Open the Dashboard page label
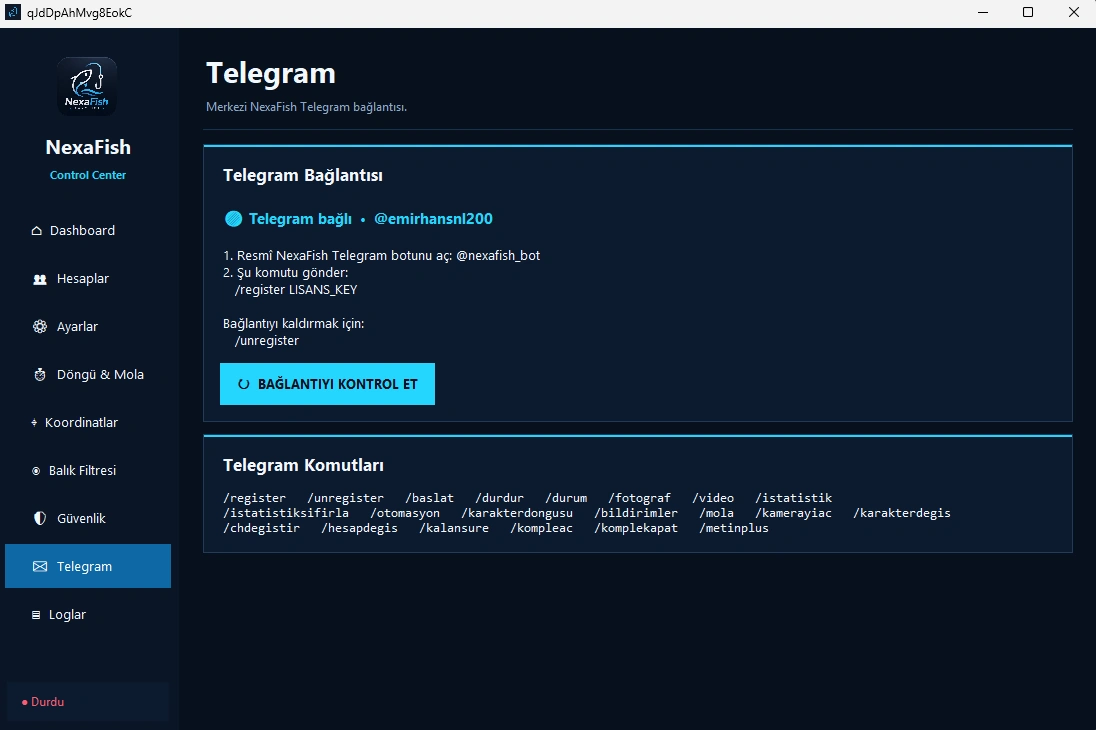This screenshot has height=730, width=1096. pos(82,231)
